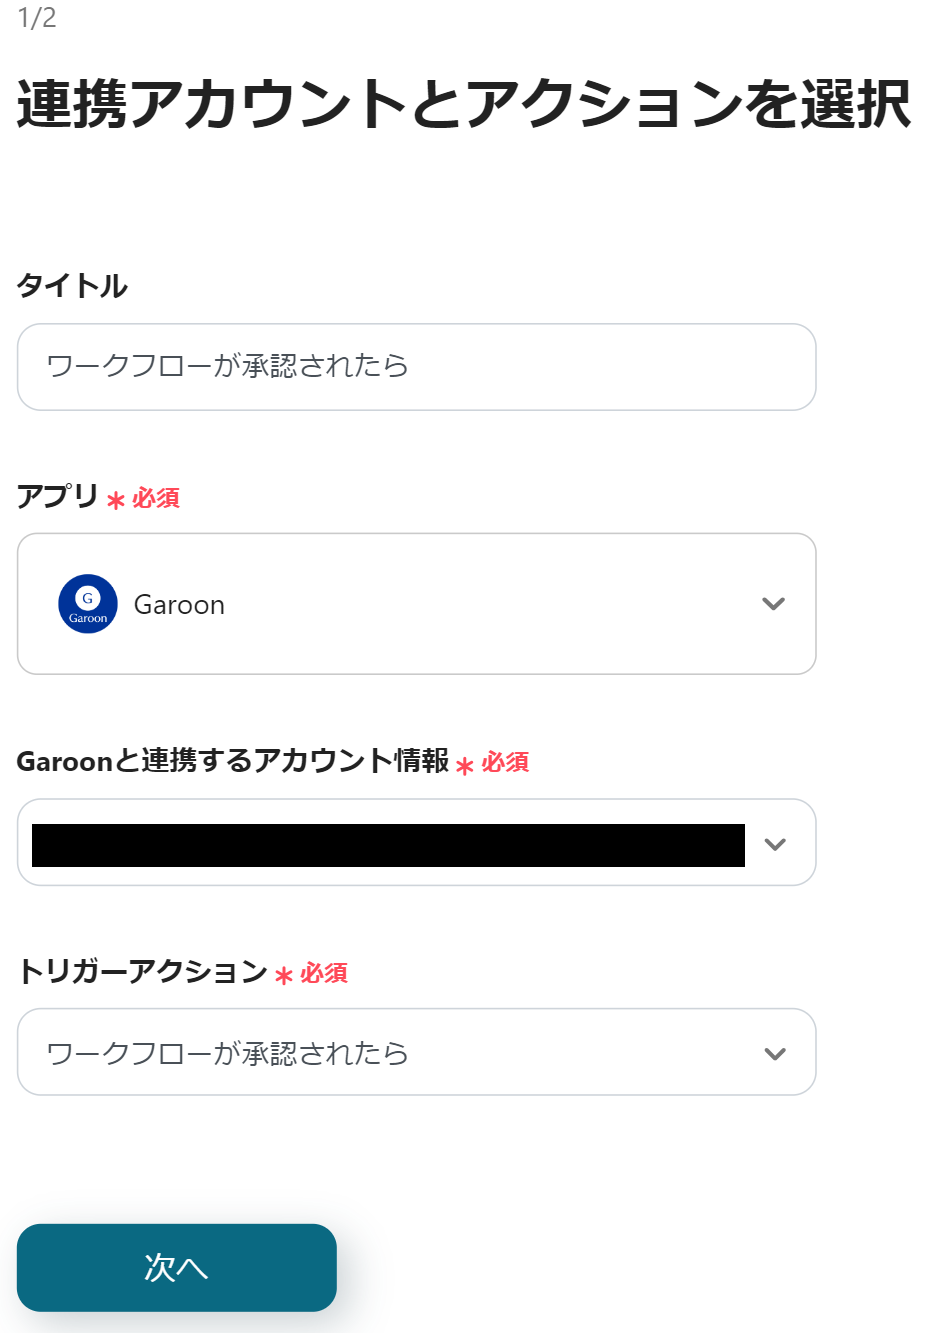Click the redacted account selection field

point(388,845)
